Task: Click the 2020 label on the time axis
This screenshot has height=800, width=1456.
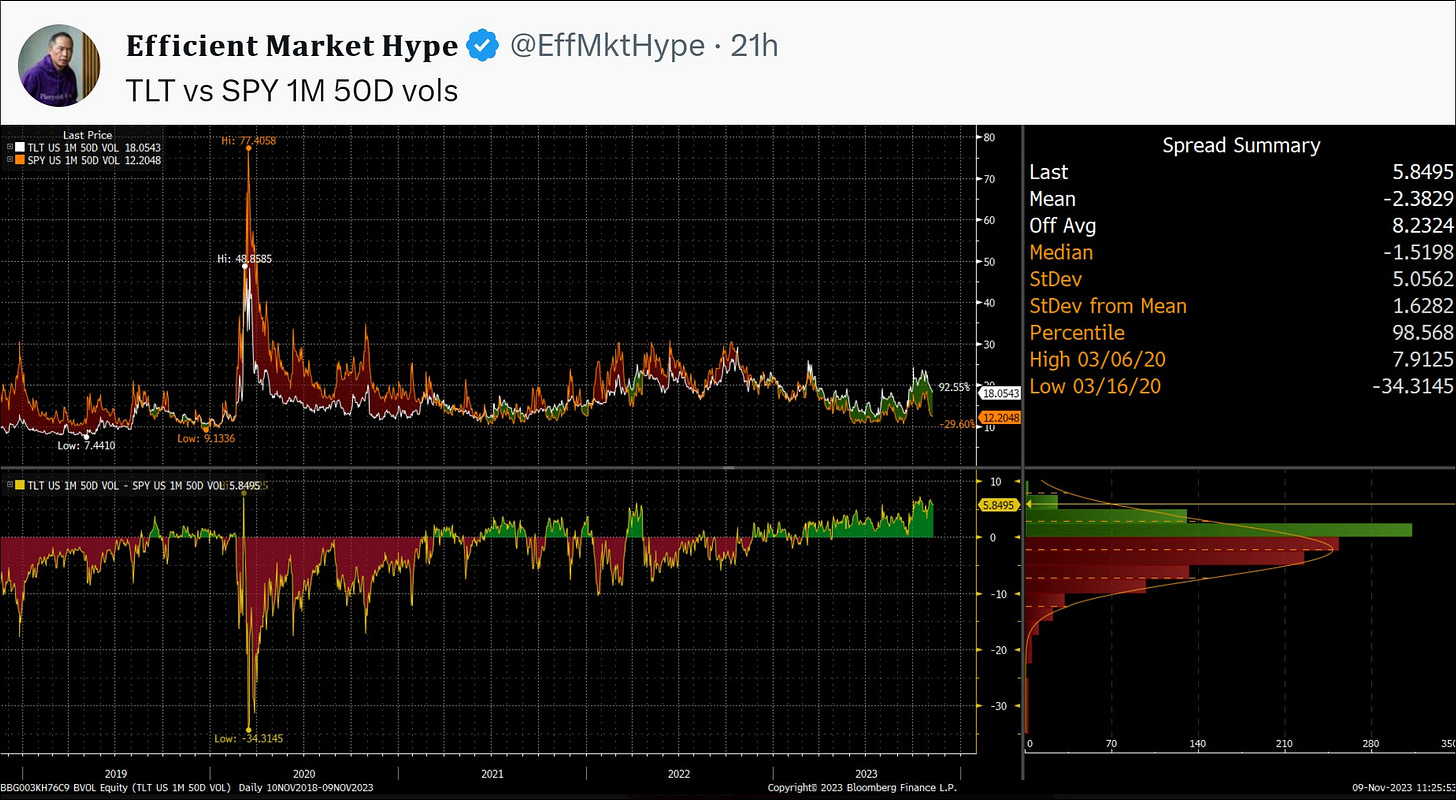Action: [303, 774]
